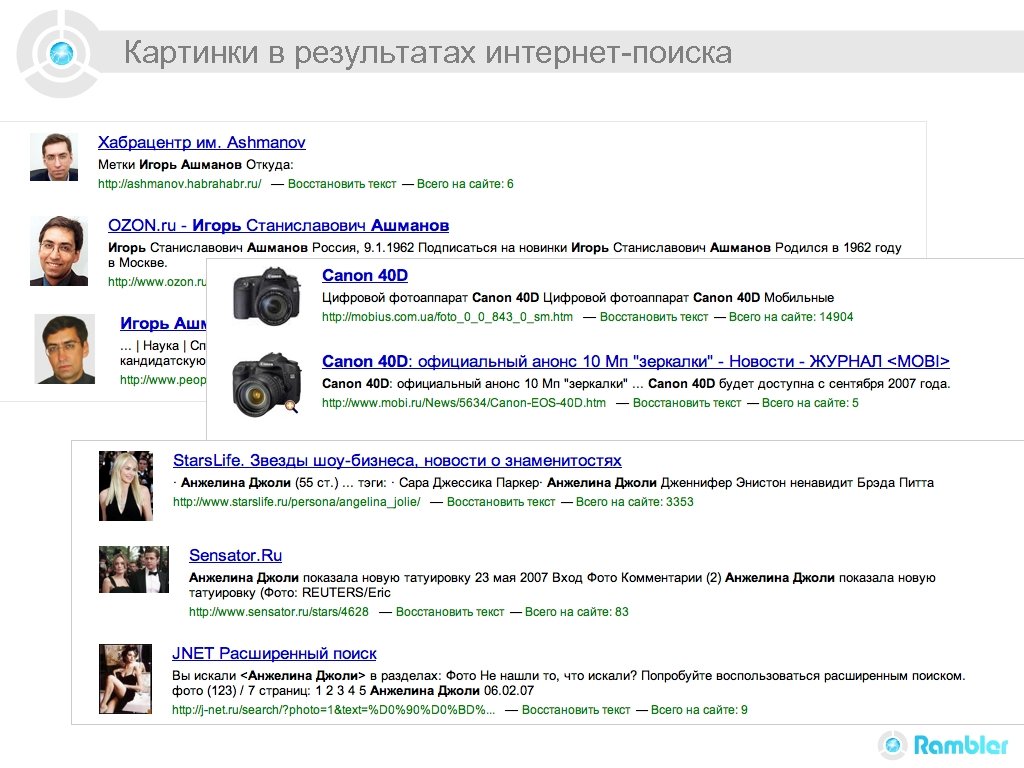The image size is (1024, 768).
Task: Click camera thumbnail beside first Canon 40D result
Action: coord(267,296)
